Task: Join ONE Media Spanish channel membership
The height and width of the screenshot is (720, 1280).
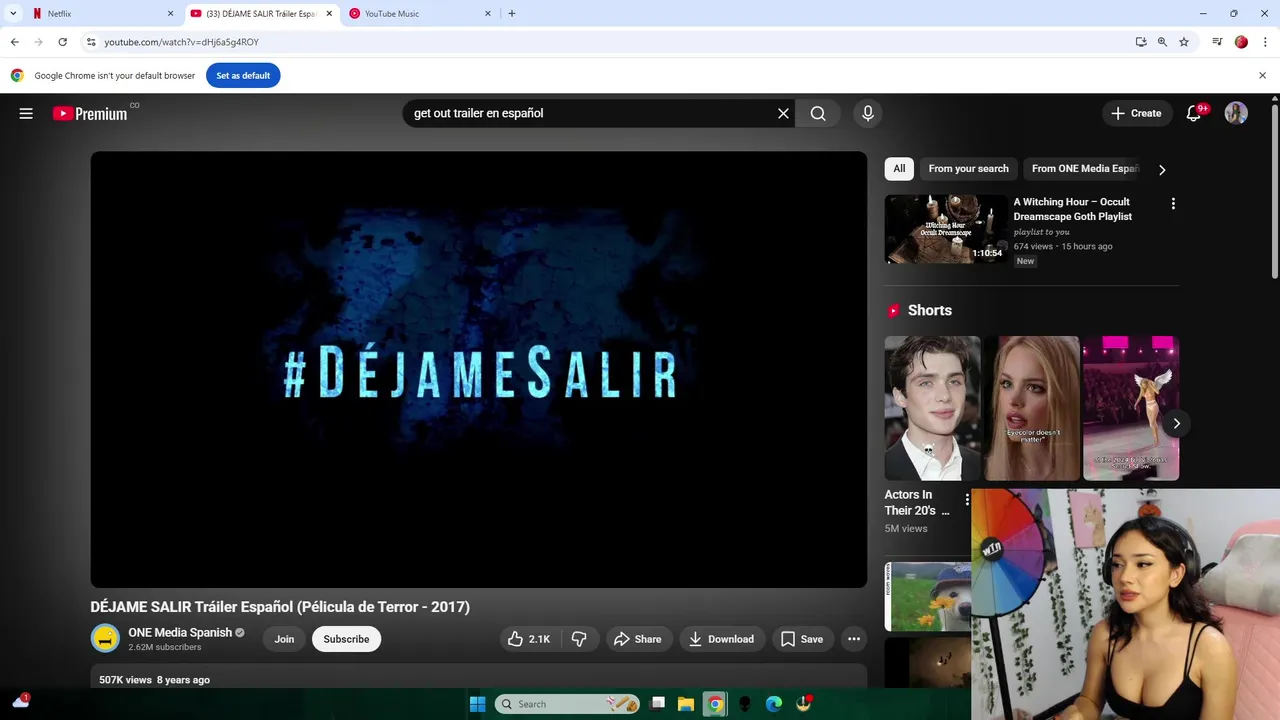Action: point(284,639)
